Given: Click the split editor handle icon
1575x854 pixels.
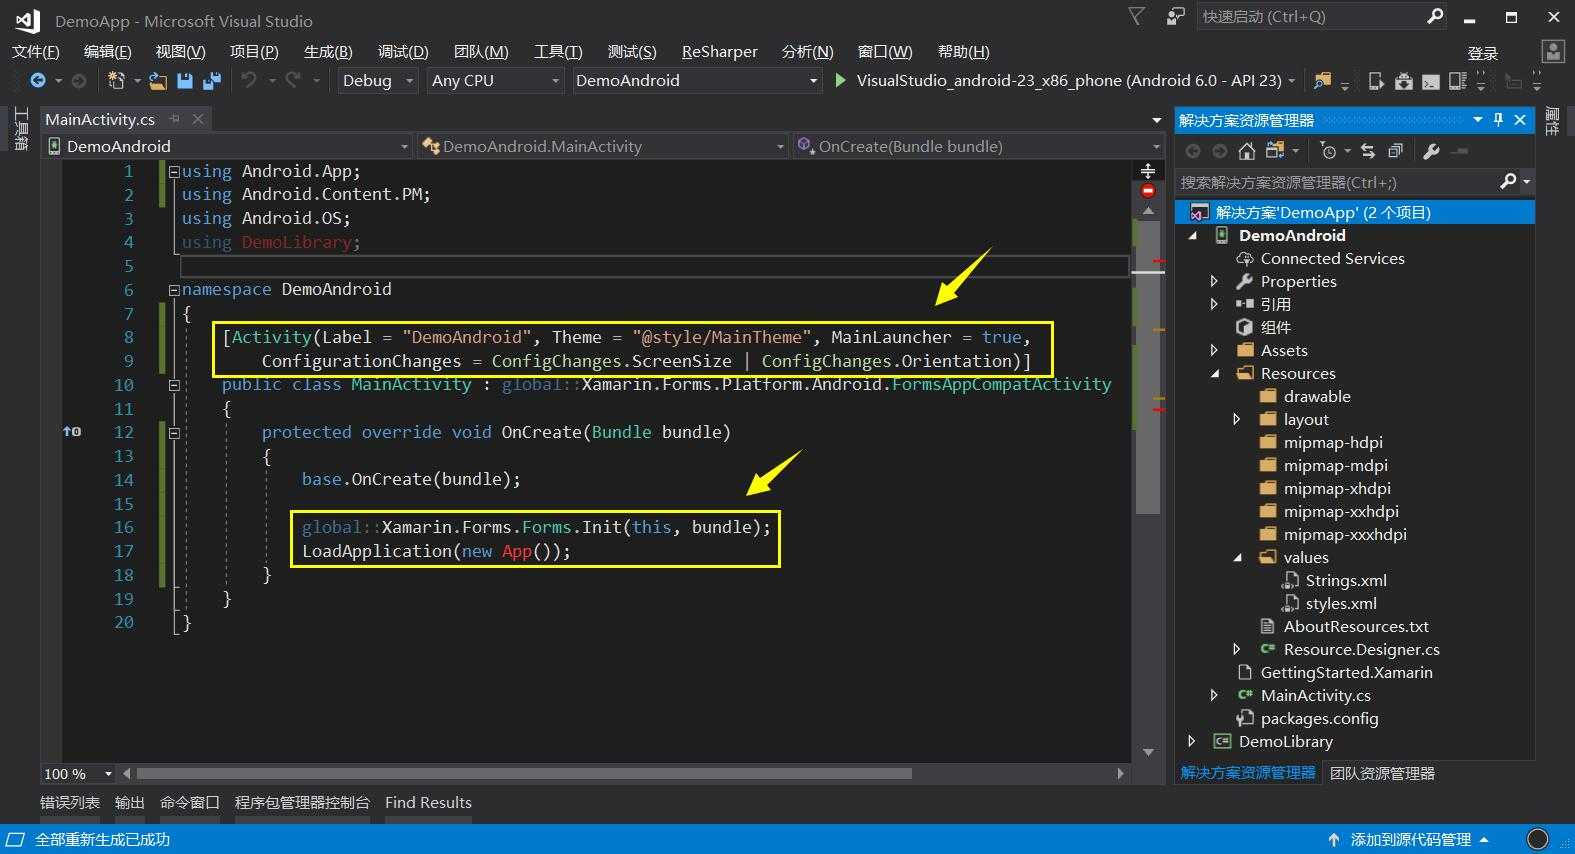Looking at the screenshot, I should [1148, 171].
